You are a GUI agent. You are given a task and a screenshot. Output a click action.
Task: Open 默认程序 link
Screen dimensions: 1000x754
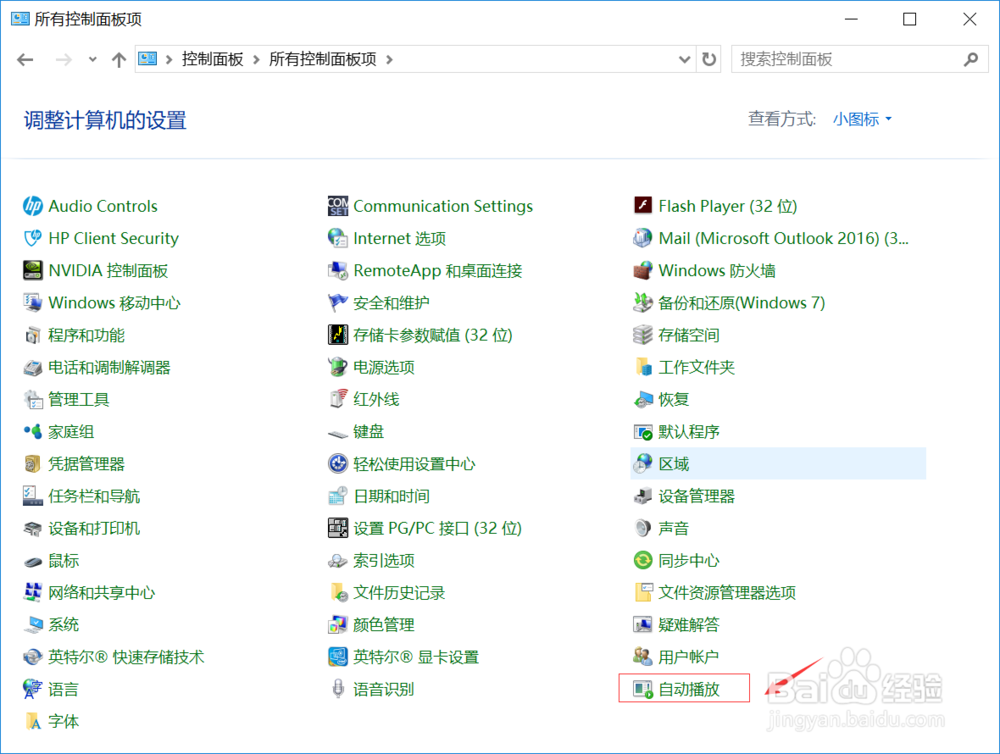[x=689, y=432]
